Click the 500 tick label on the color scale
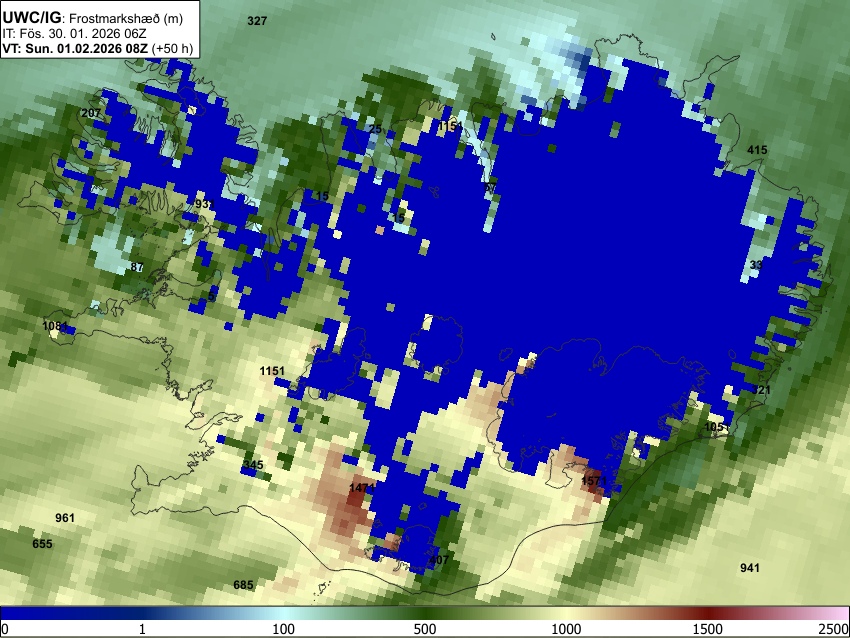This screenshot has width=850, height=638. [425, 629]
